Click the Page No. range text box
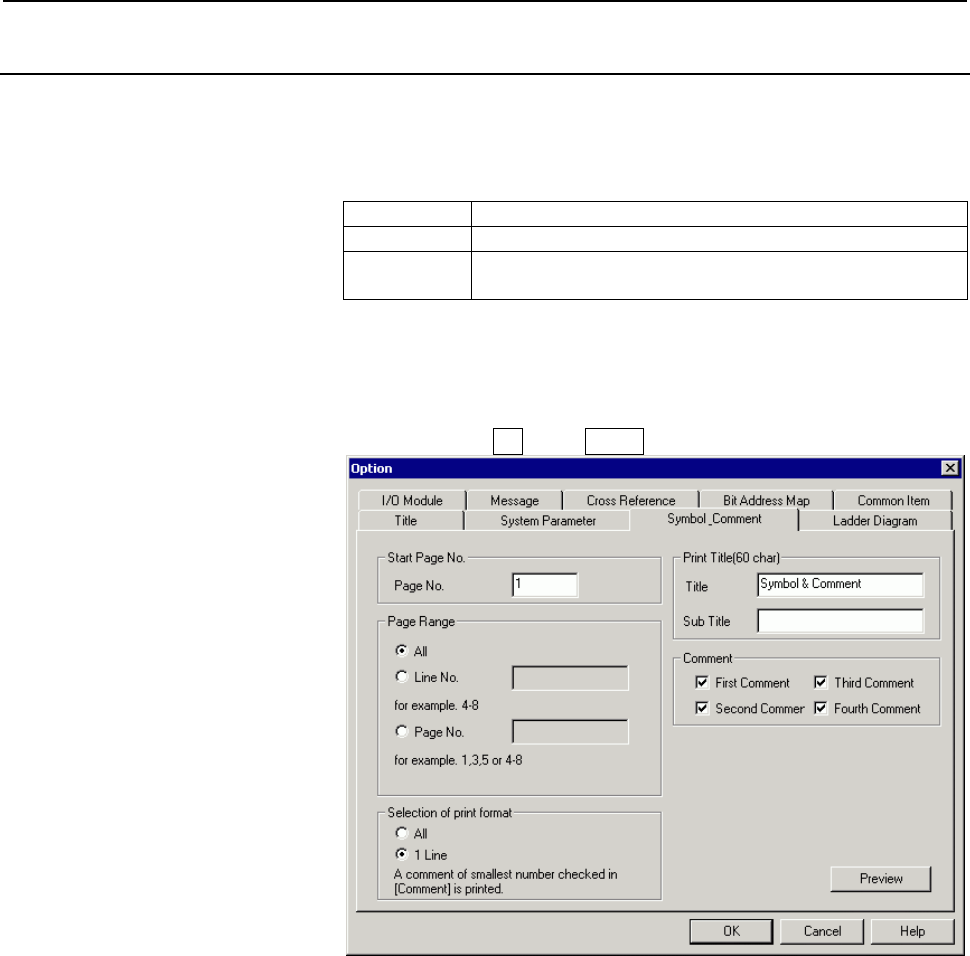Image resolution: width=970 pixels, height=956 pixels. 570,732
